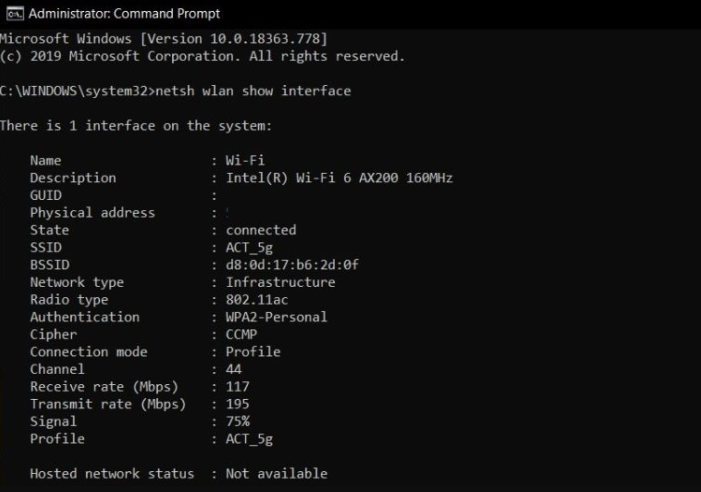Click the Physical address label

tap(92, 212)
